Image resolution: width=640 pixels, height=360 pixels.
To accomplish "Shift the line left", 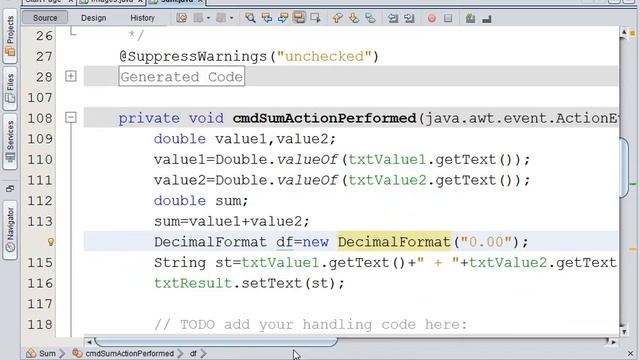I will pyautogui.click(x=393, y=18).
